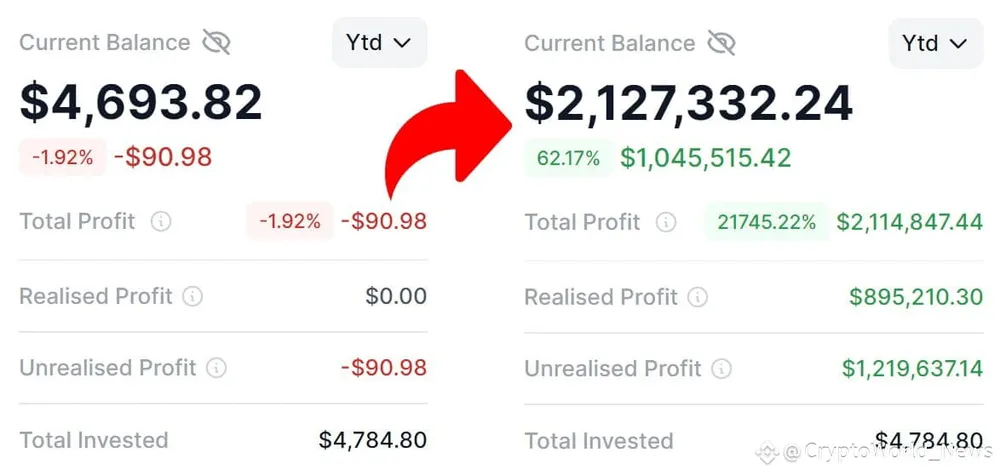
Task: Click the $4,693.82 balance amount
Action: (141, 102)
